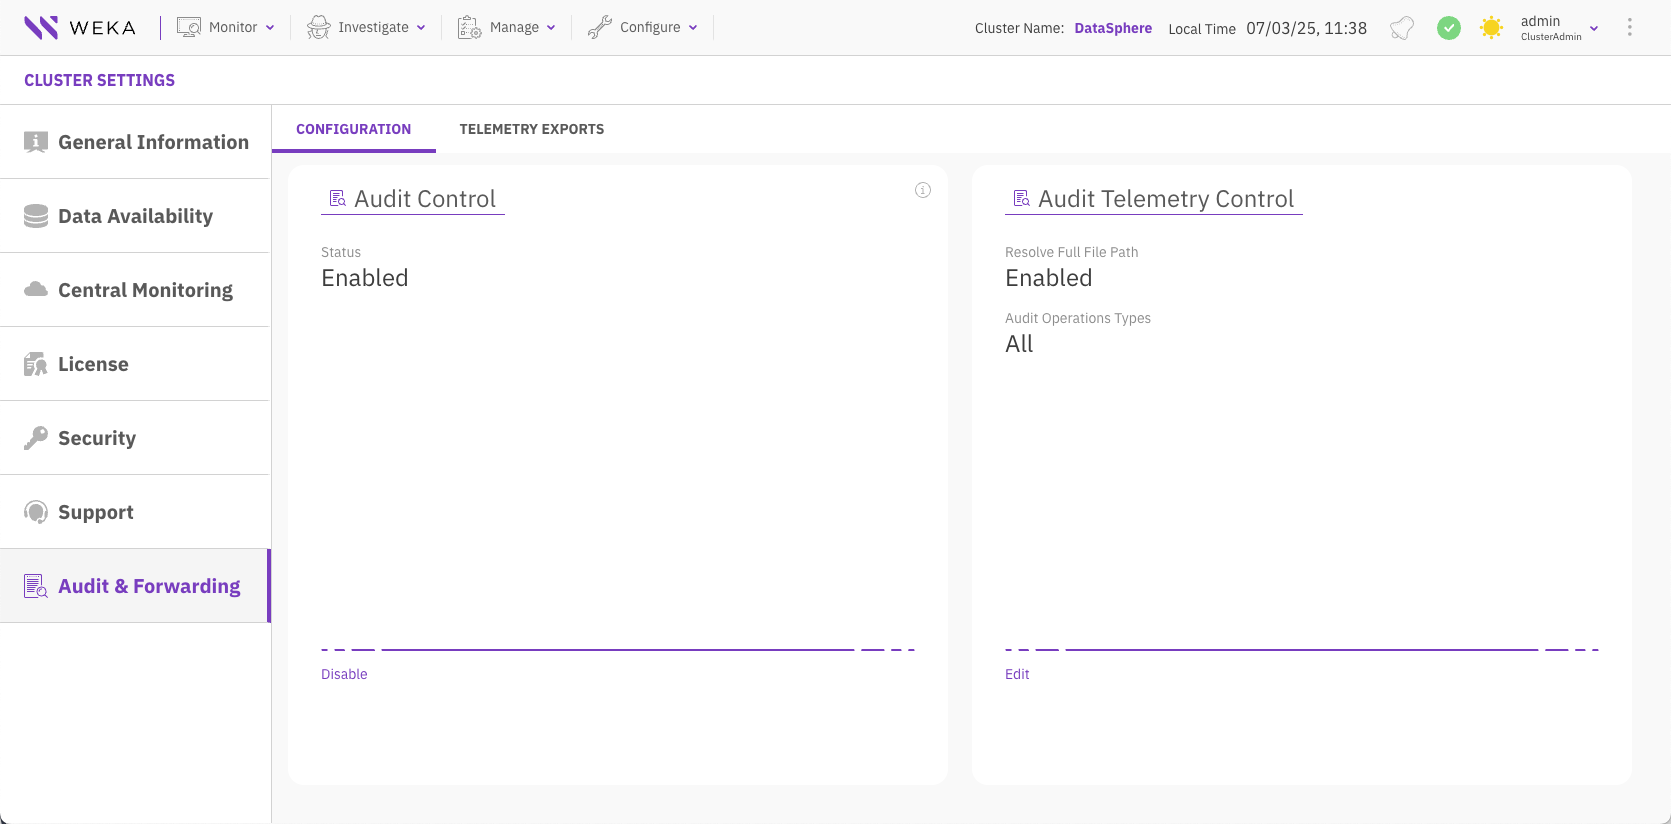Click the Audit Control info icon
The height and width of the screenshot is (824, 1671).
pyautogui.click(x=922, y=190)
